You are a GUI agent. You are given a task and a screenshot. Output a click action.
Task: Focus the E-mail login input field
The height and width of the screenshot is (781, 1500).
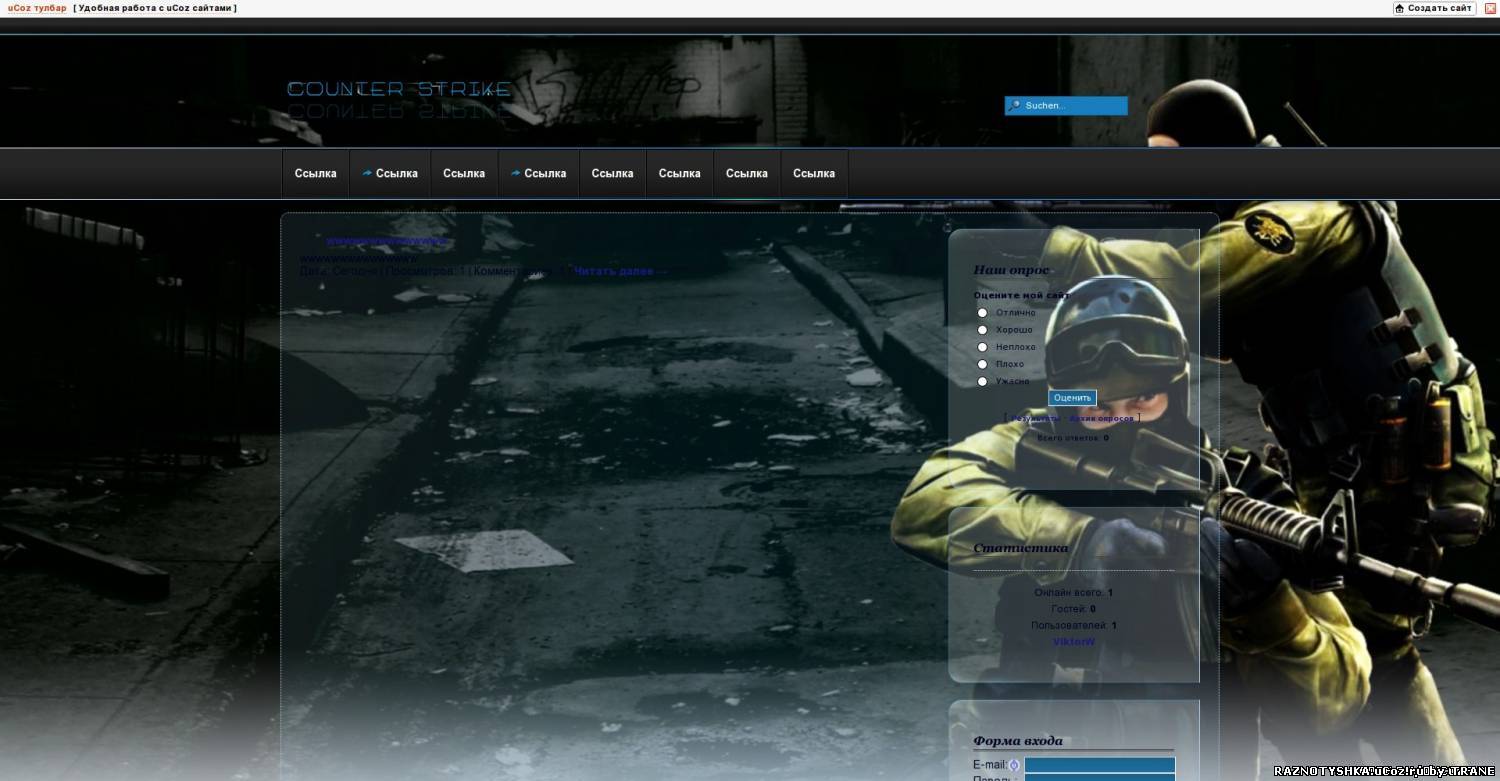(1100, 765)
